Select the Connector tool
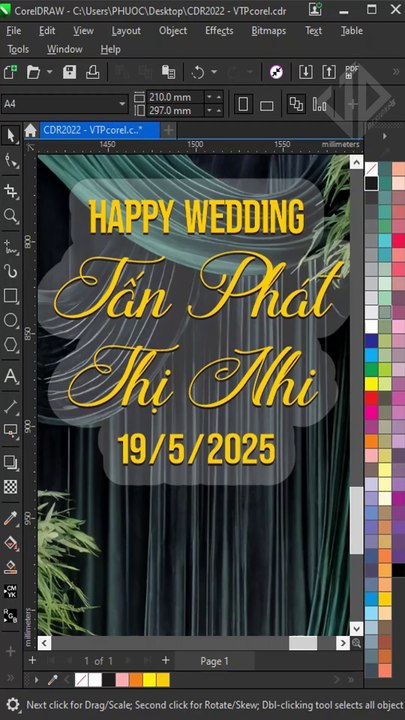The height and width of the screenshot is (720, 405). point(10,431)
